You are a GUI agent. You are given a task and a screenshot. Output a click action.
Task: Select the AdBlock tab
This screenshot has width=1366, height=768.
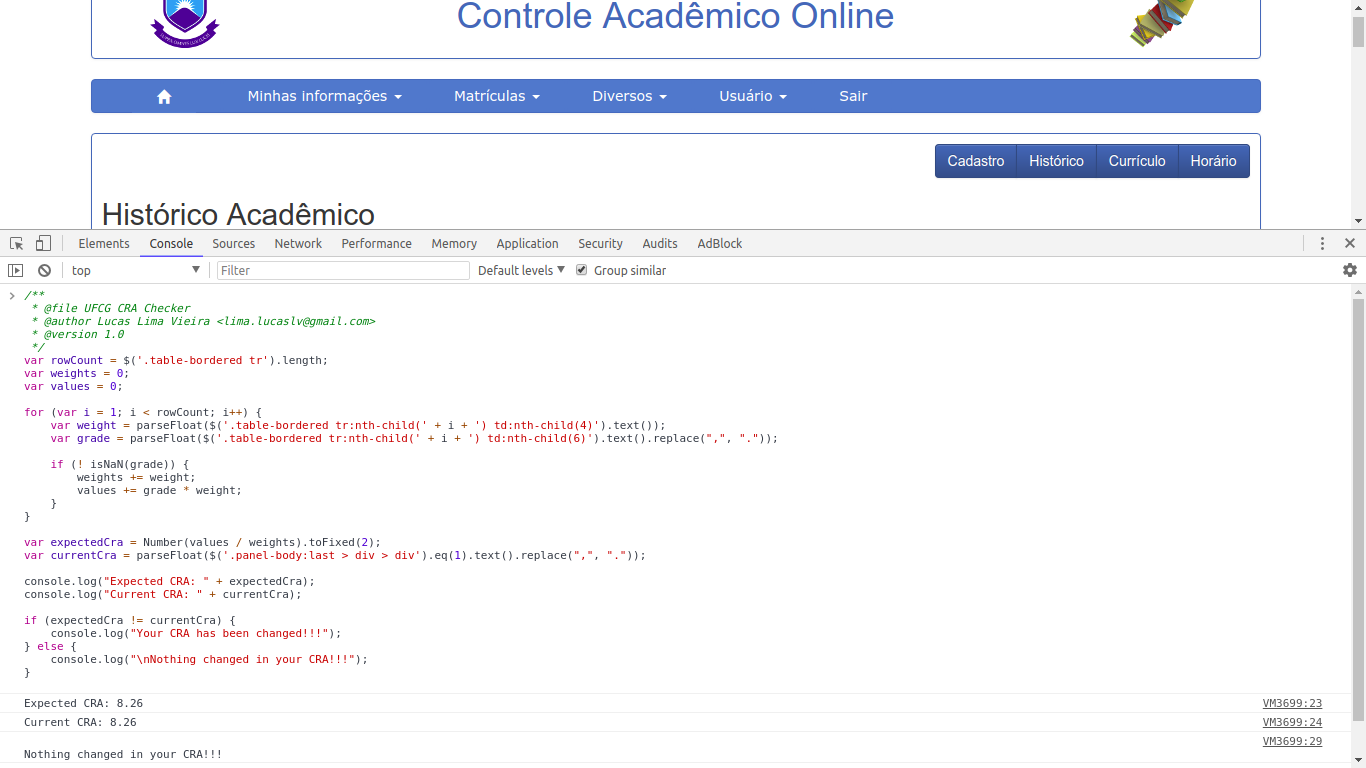coord(720,243)
